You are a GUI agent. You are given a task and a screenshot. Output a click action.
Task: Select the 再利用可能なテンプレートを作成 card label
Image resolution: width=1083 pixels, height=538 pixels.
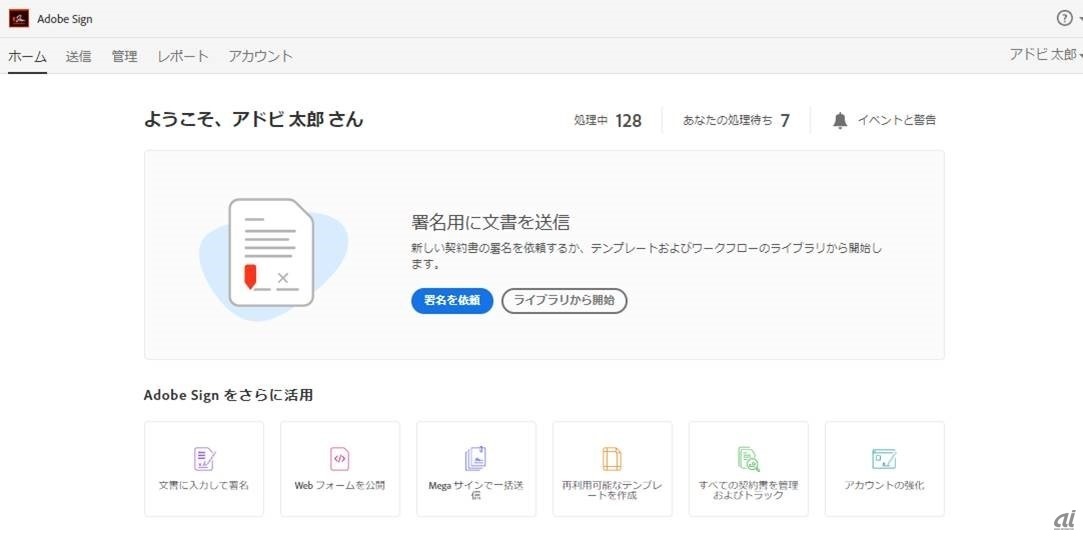click(612, 490)
